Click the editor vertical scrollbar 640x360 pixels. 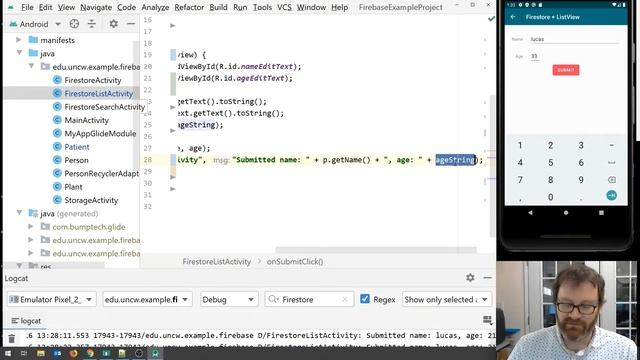[492, 165]
